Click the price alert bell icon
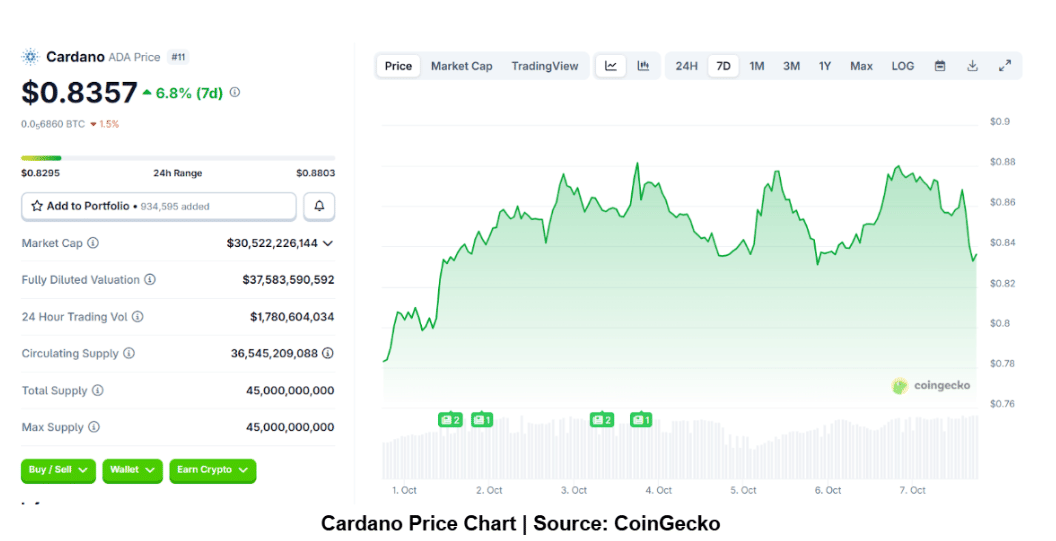Viewport: 1056px width, 541px height. coord(319,206)
